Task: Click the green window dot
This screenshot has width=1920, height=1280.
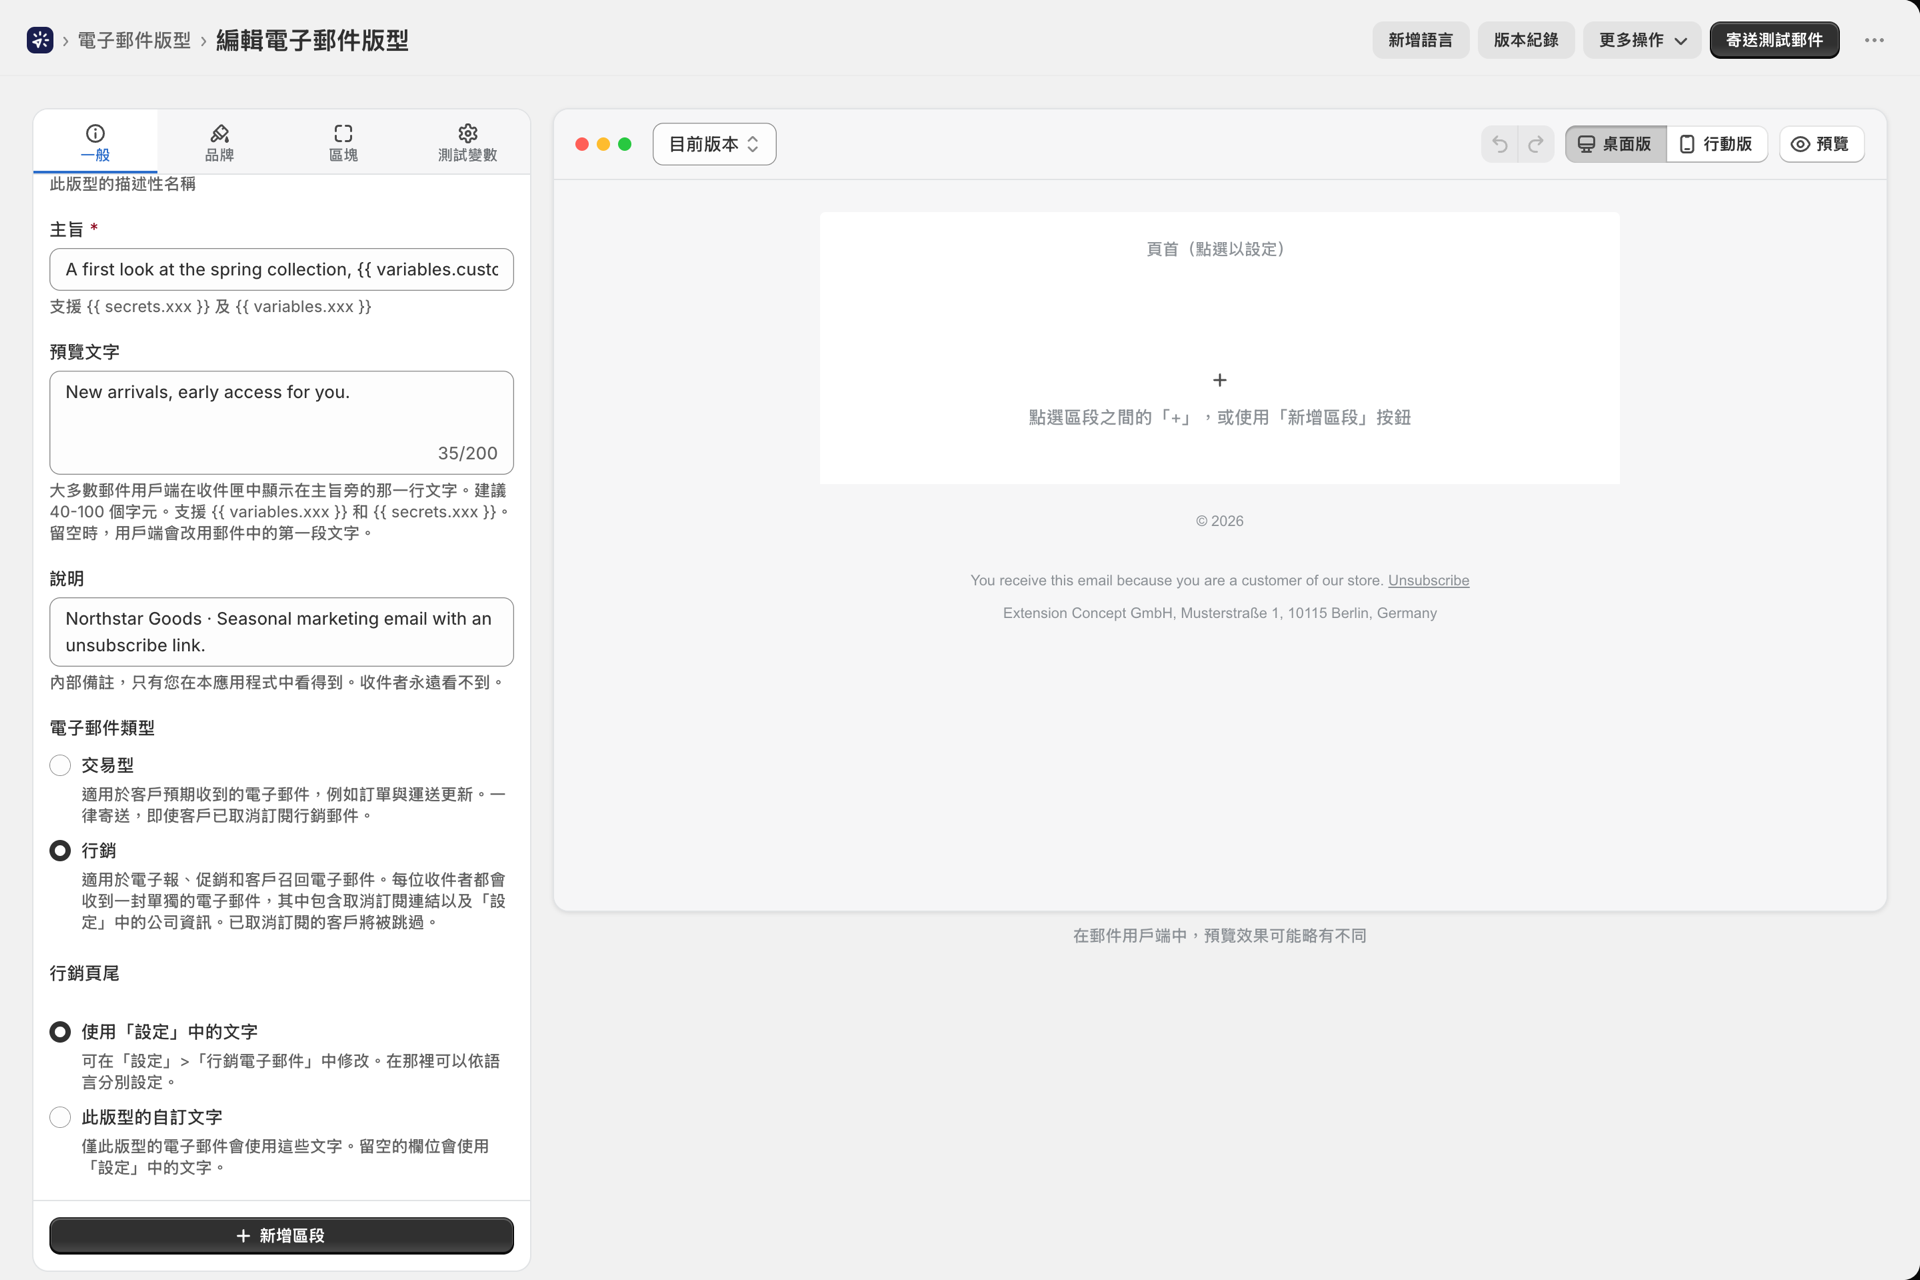Action: [625, 144]
